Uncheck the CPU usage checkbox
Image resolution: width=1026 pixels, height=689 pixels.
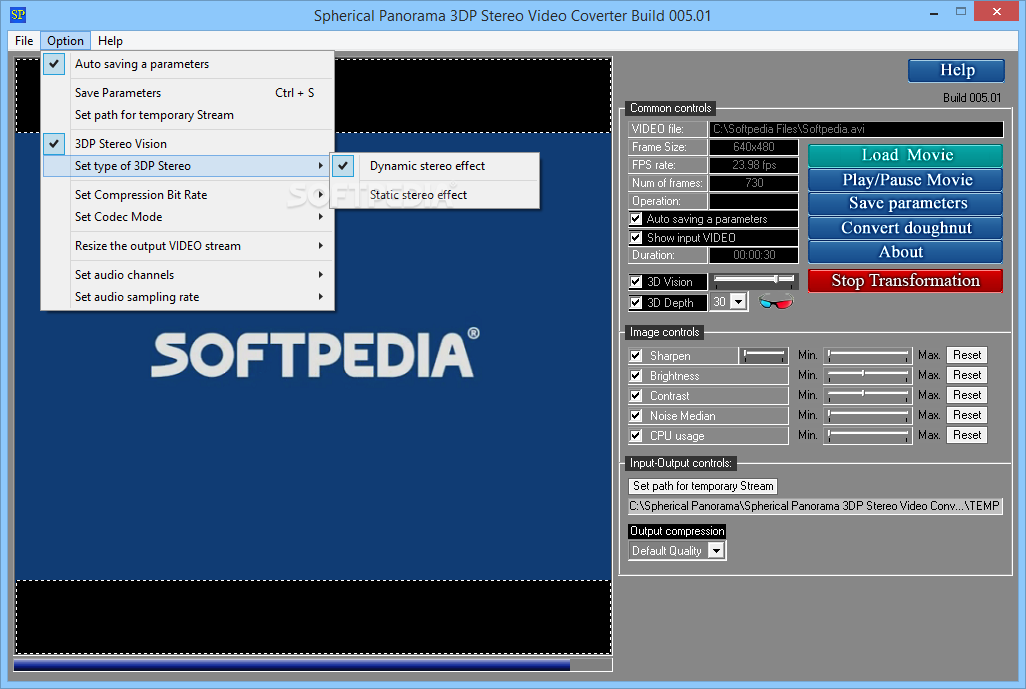tap(636, 436)
